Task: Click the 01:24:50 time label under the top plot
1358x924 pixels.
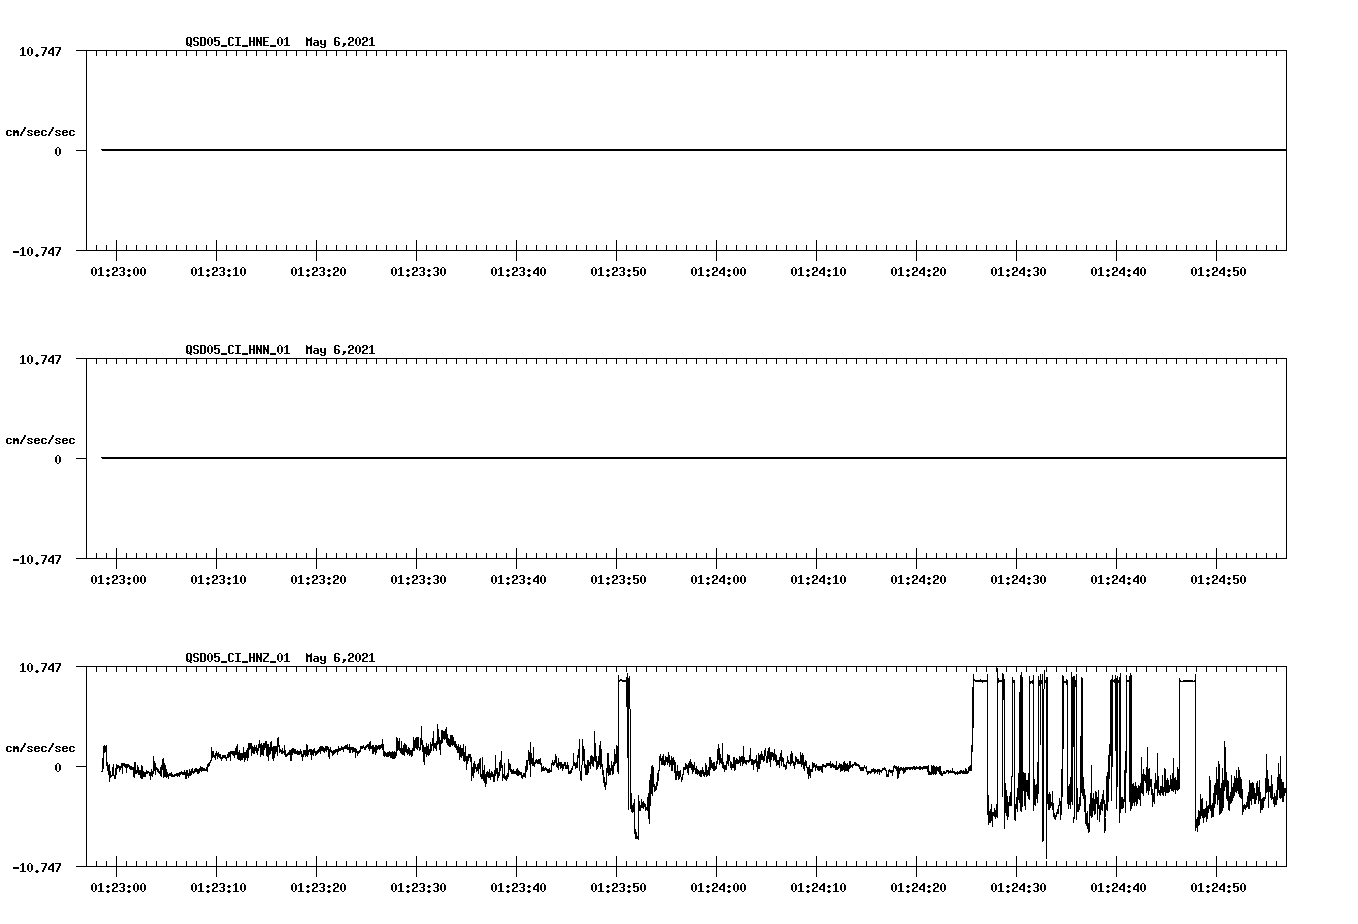Action: [x=1217, y=269]
